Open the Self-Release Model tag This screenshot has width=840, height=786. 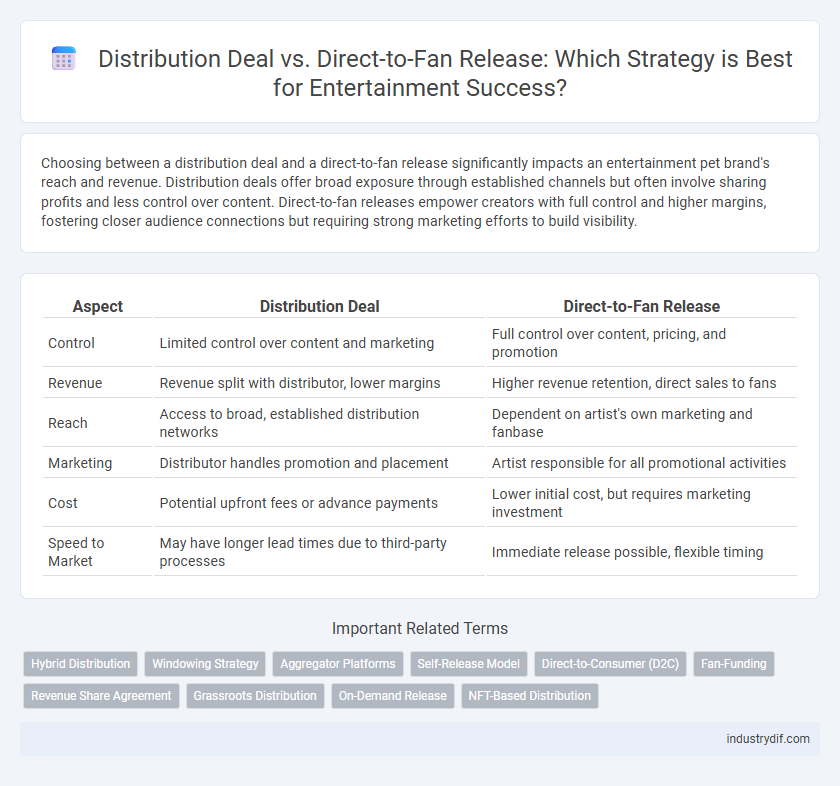tap(469, 664)
